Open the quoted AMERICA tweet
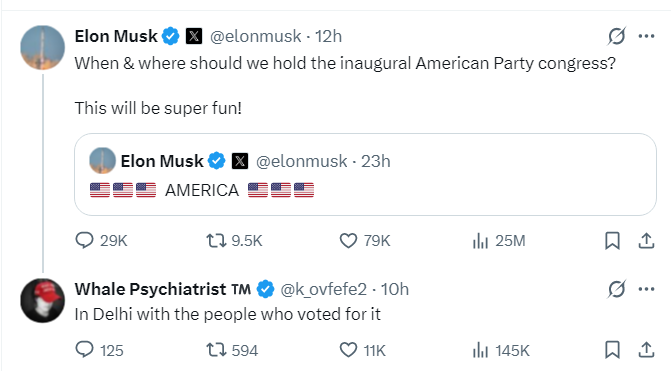The height and width of the screenshot is (371, 671). [365, 174]
